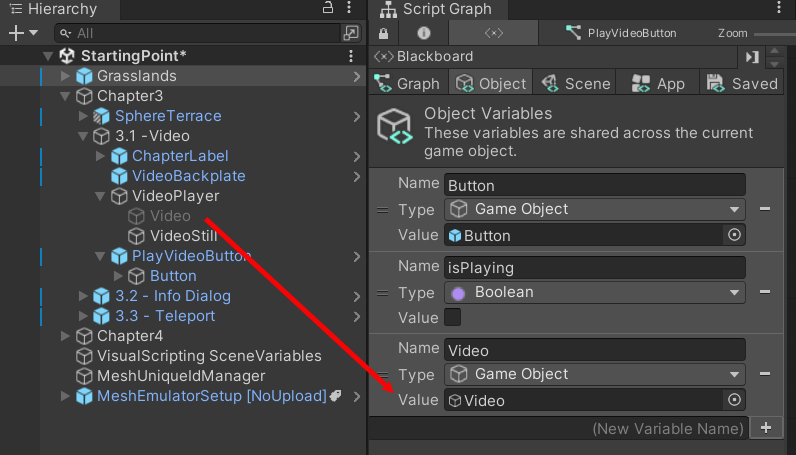Expand the 3.3 - Teleport object
The width and height of the screenshot is (796, 455).
point(83,316)
